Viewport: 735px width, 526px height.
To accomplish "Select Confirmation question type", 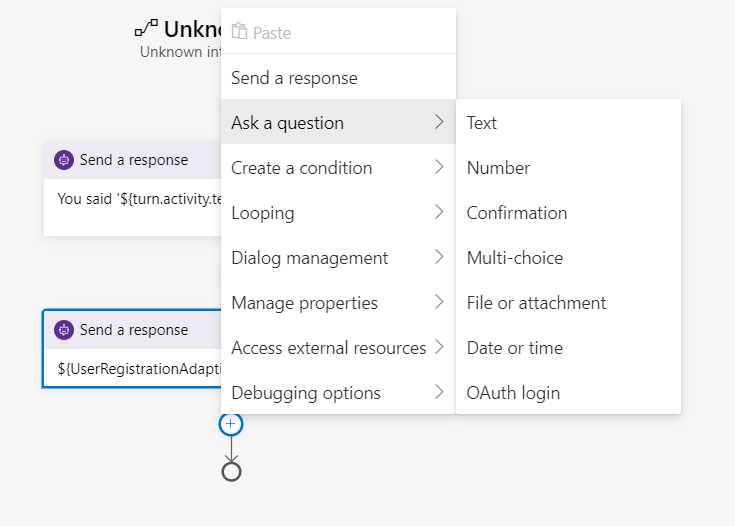I will click(x=568, y=213).
